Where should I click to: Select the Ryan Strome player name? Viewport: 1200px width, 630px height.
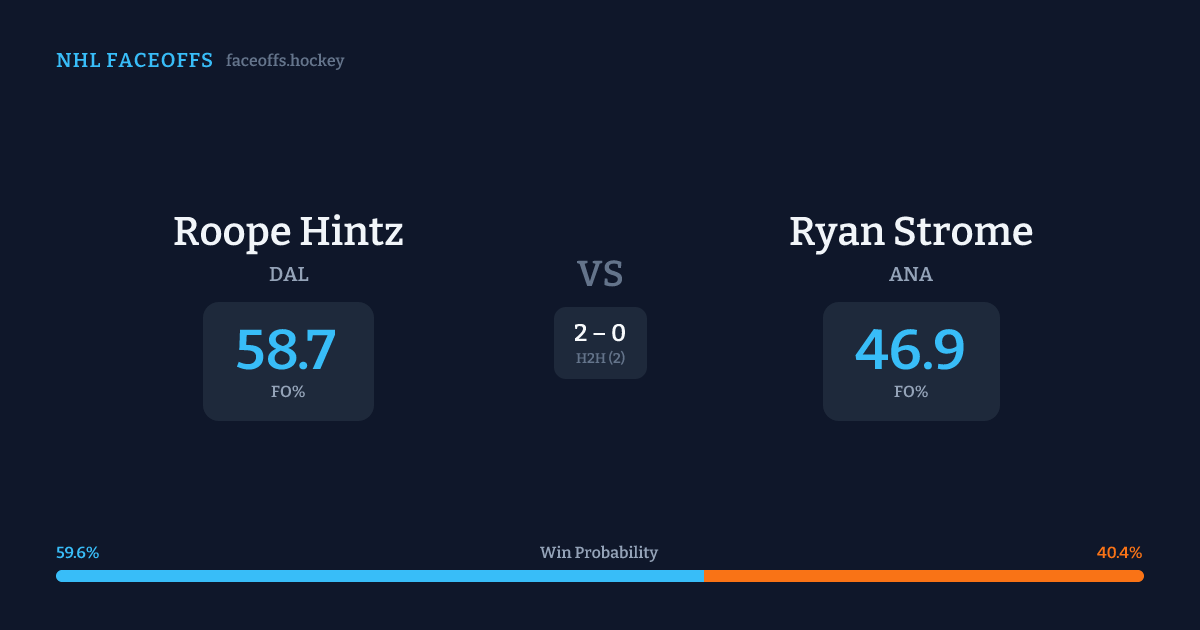tap(910, 231)
